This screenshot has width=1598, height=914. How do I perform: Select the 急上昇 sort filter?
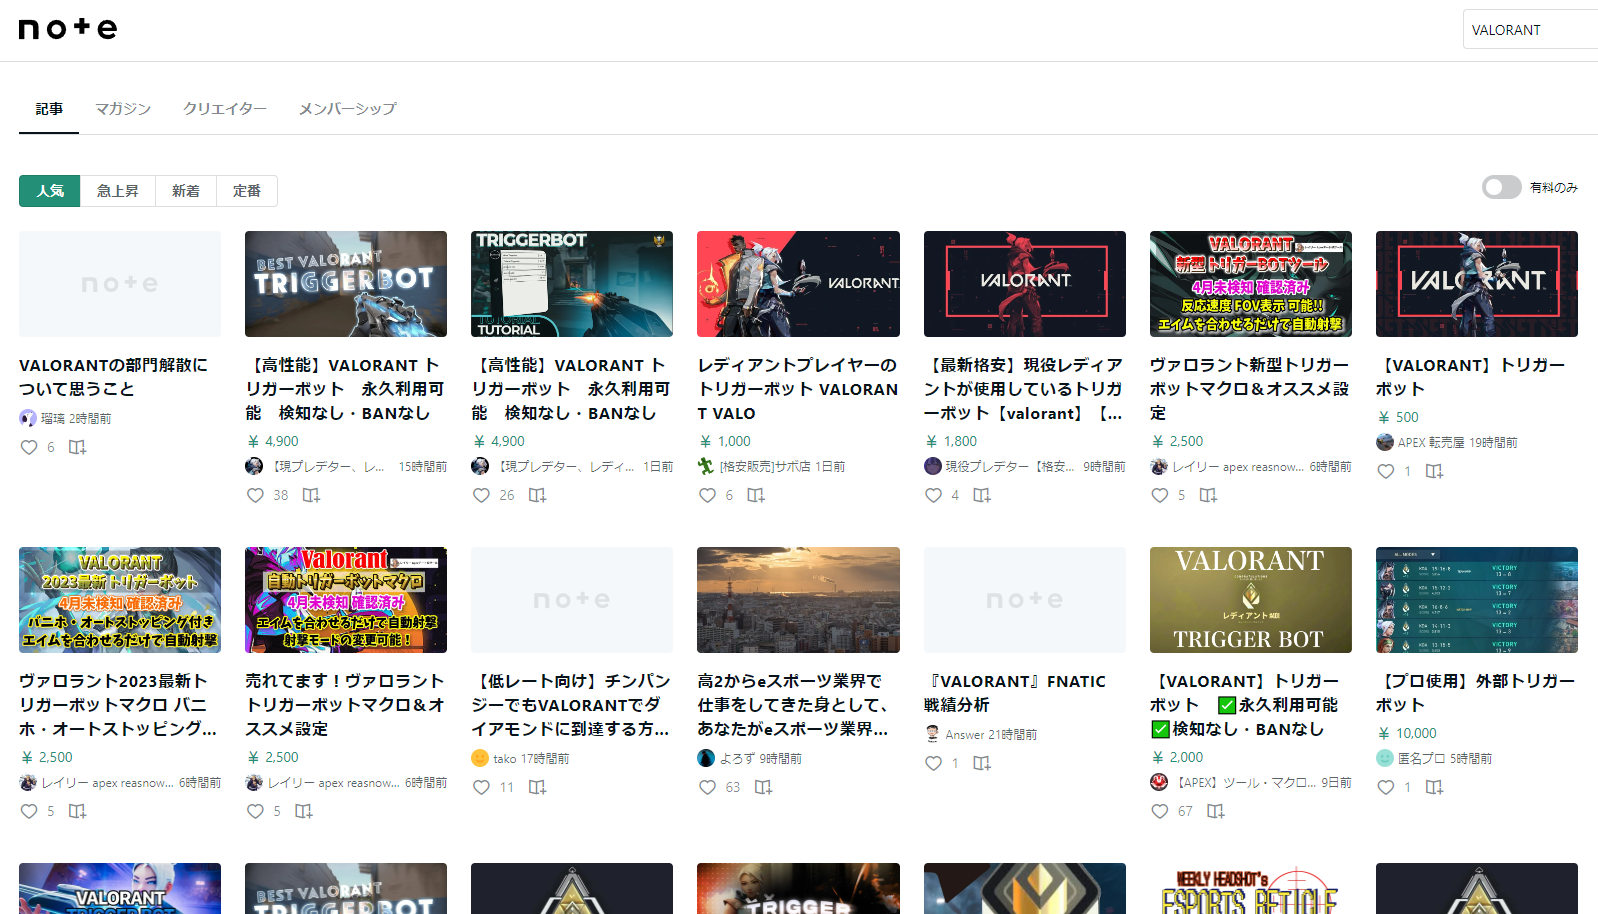tap(117, 191)
